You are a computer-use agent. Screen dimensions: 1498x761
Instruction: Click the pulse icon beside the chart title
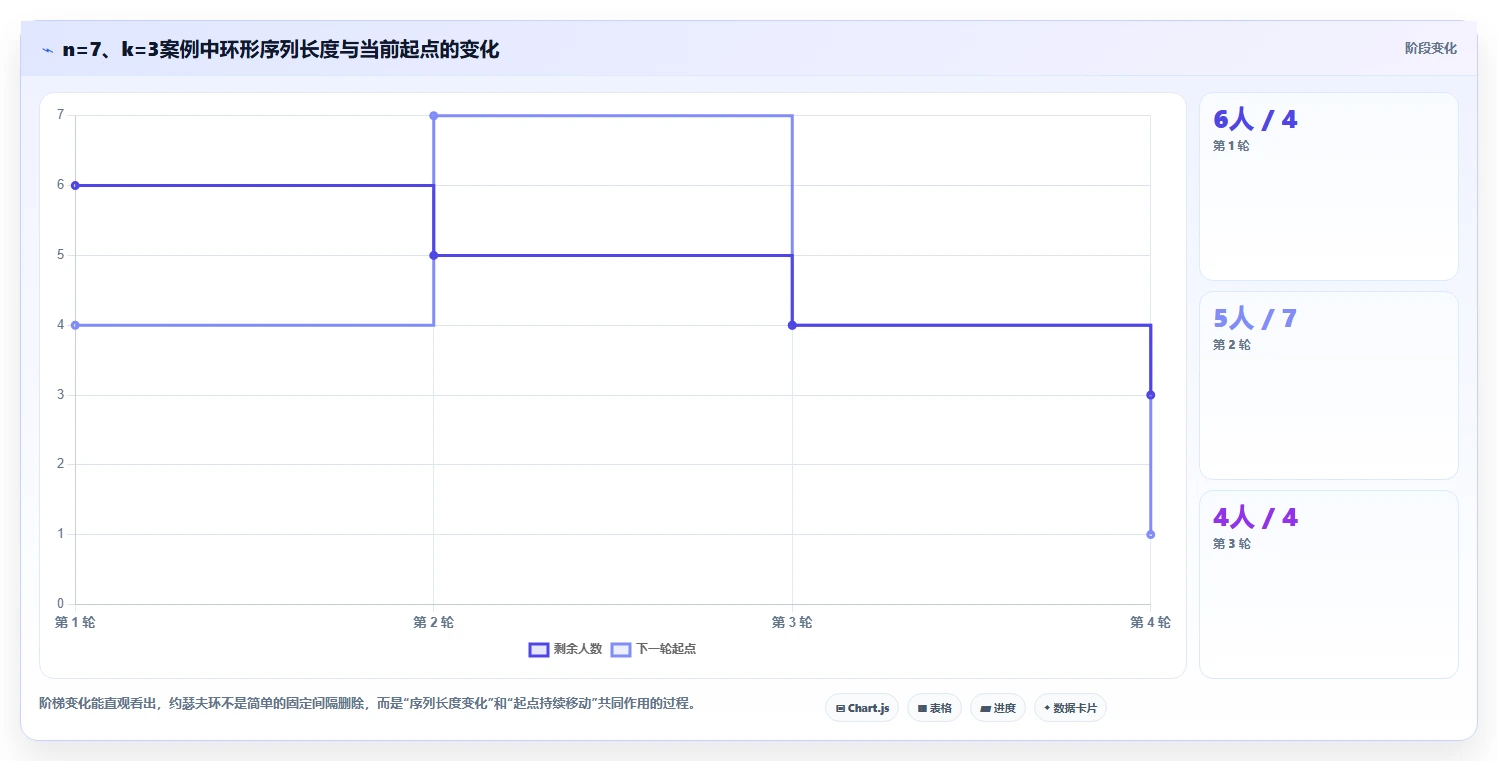47,50
